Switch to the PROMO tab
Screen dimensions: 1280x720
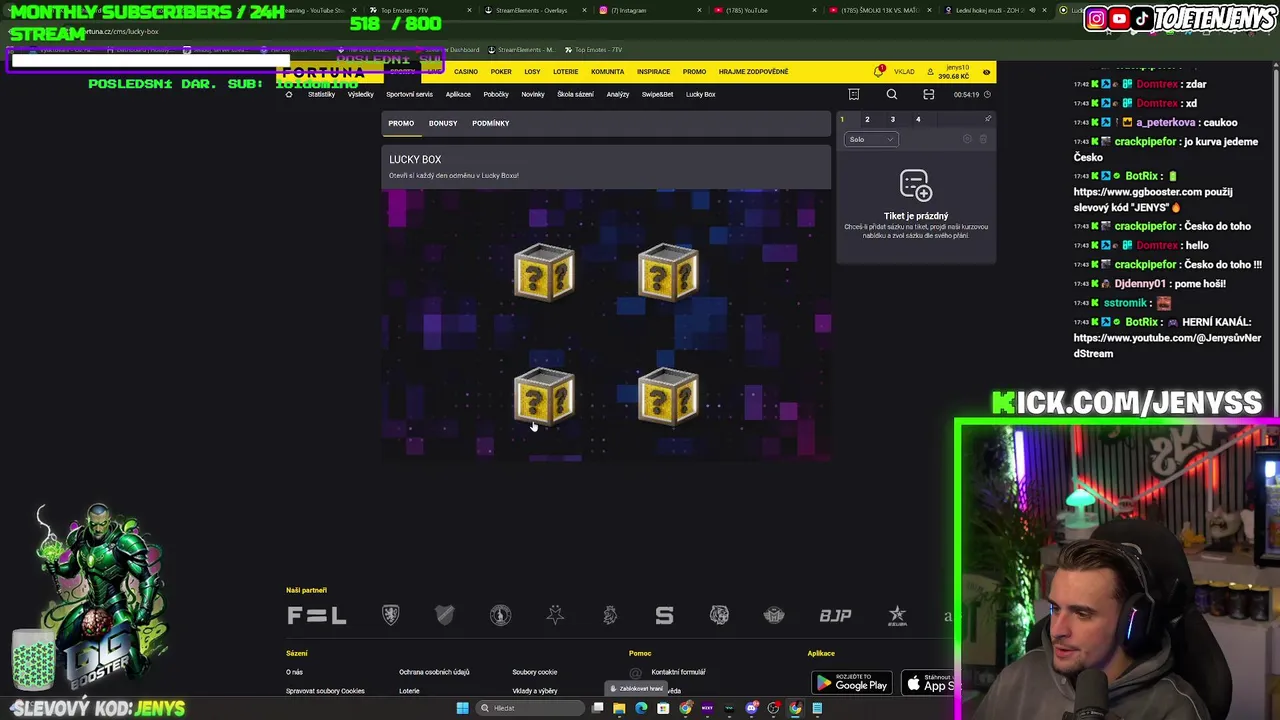[401, 123]
